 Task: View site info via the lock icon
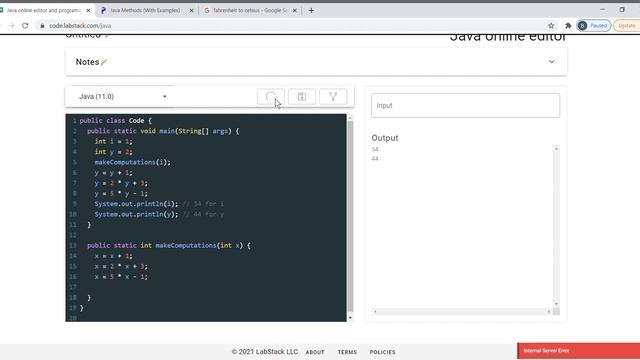point(42,25)
